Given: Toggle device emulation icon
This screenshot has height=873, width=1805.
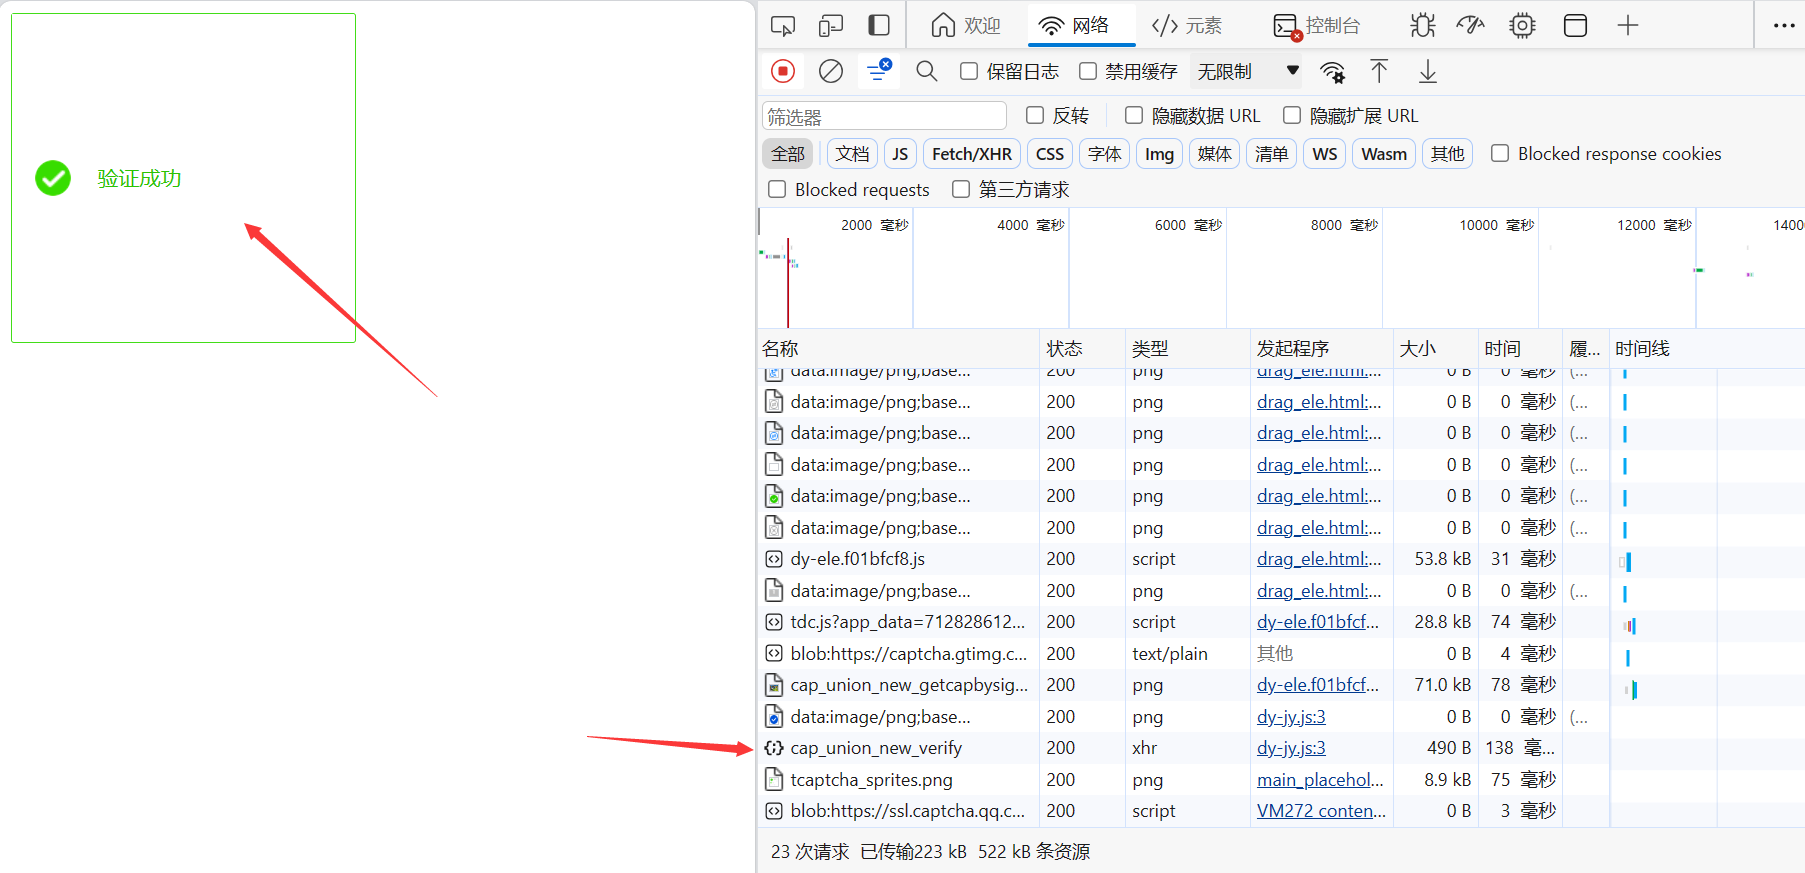Looking at the screenshot, I should tap(831, 26).
